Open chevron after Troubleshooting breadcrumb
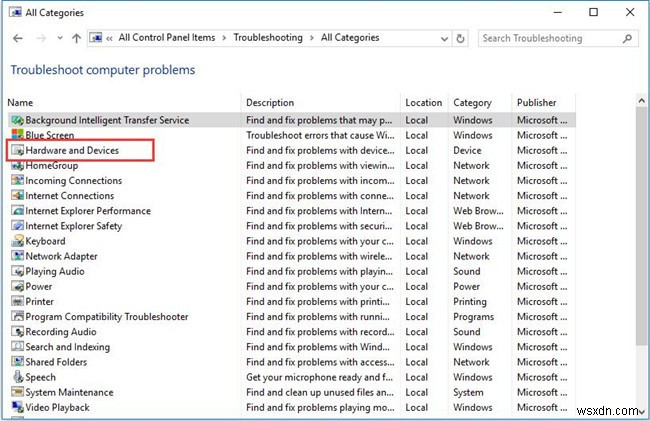 pyautogui.click(x=312, y=38)
